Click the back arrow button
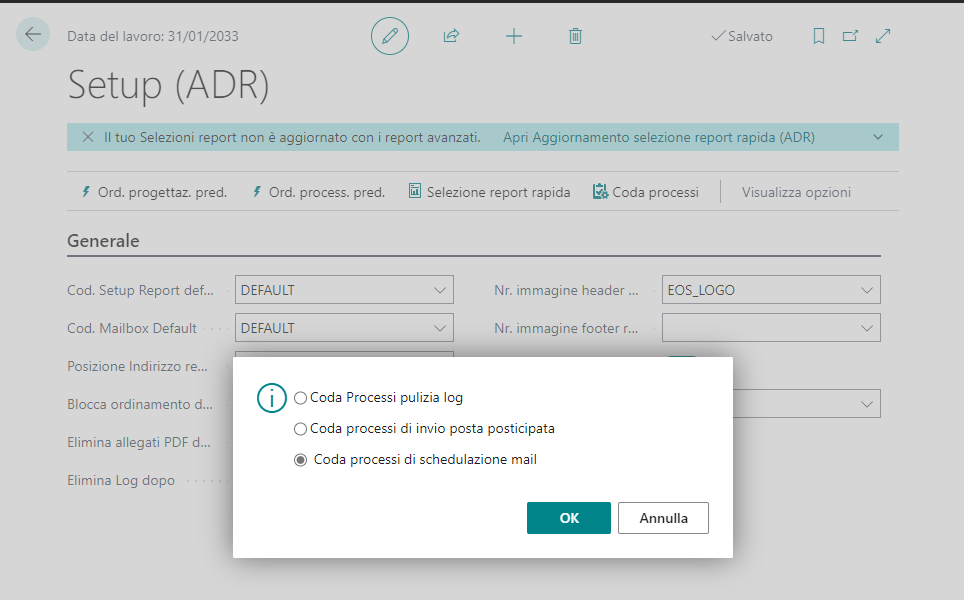 [33, 35]
